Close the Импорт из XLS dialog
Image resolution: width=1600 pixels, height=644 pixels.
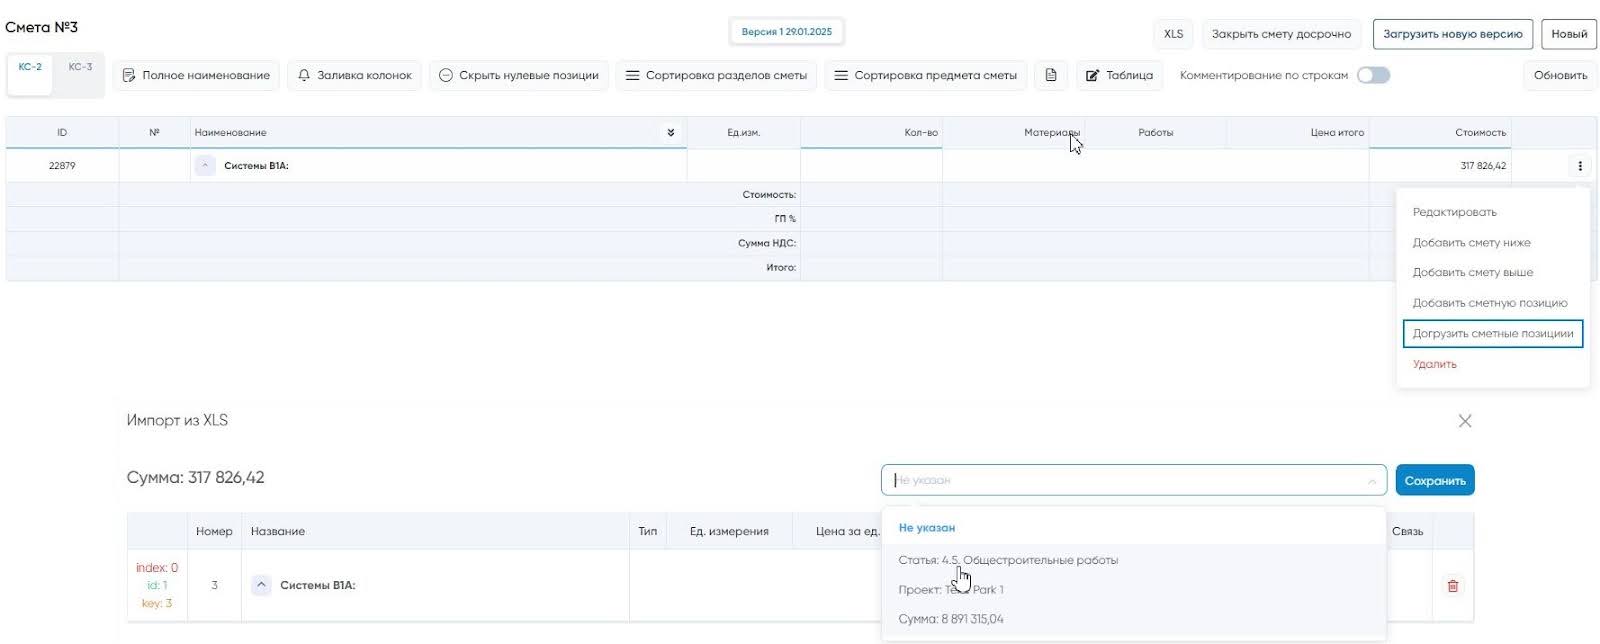(x=1464, y=421)
